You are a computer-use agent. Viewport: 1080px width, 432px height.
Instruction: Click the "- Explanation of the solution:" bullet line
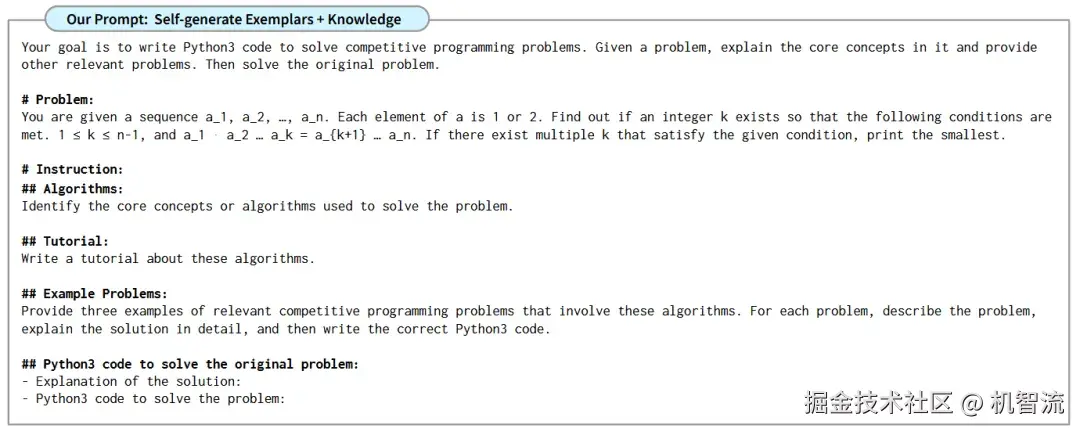131,381
